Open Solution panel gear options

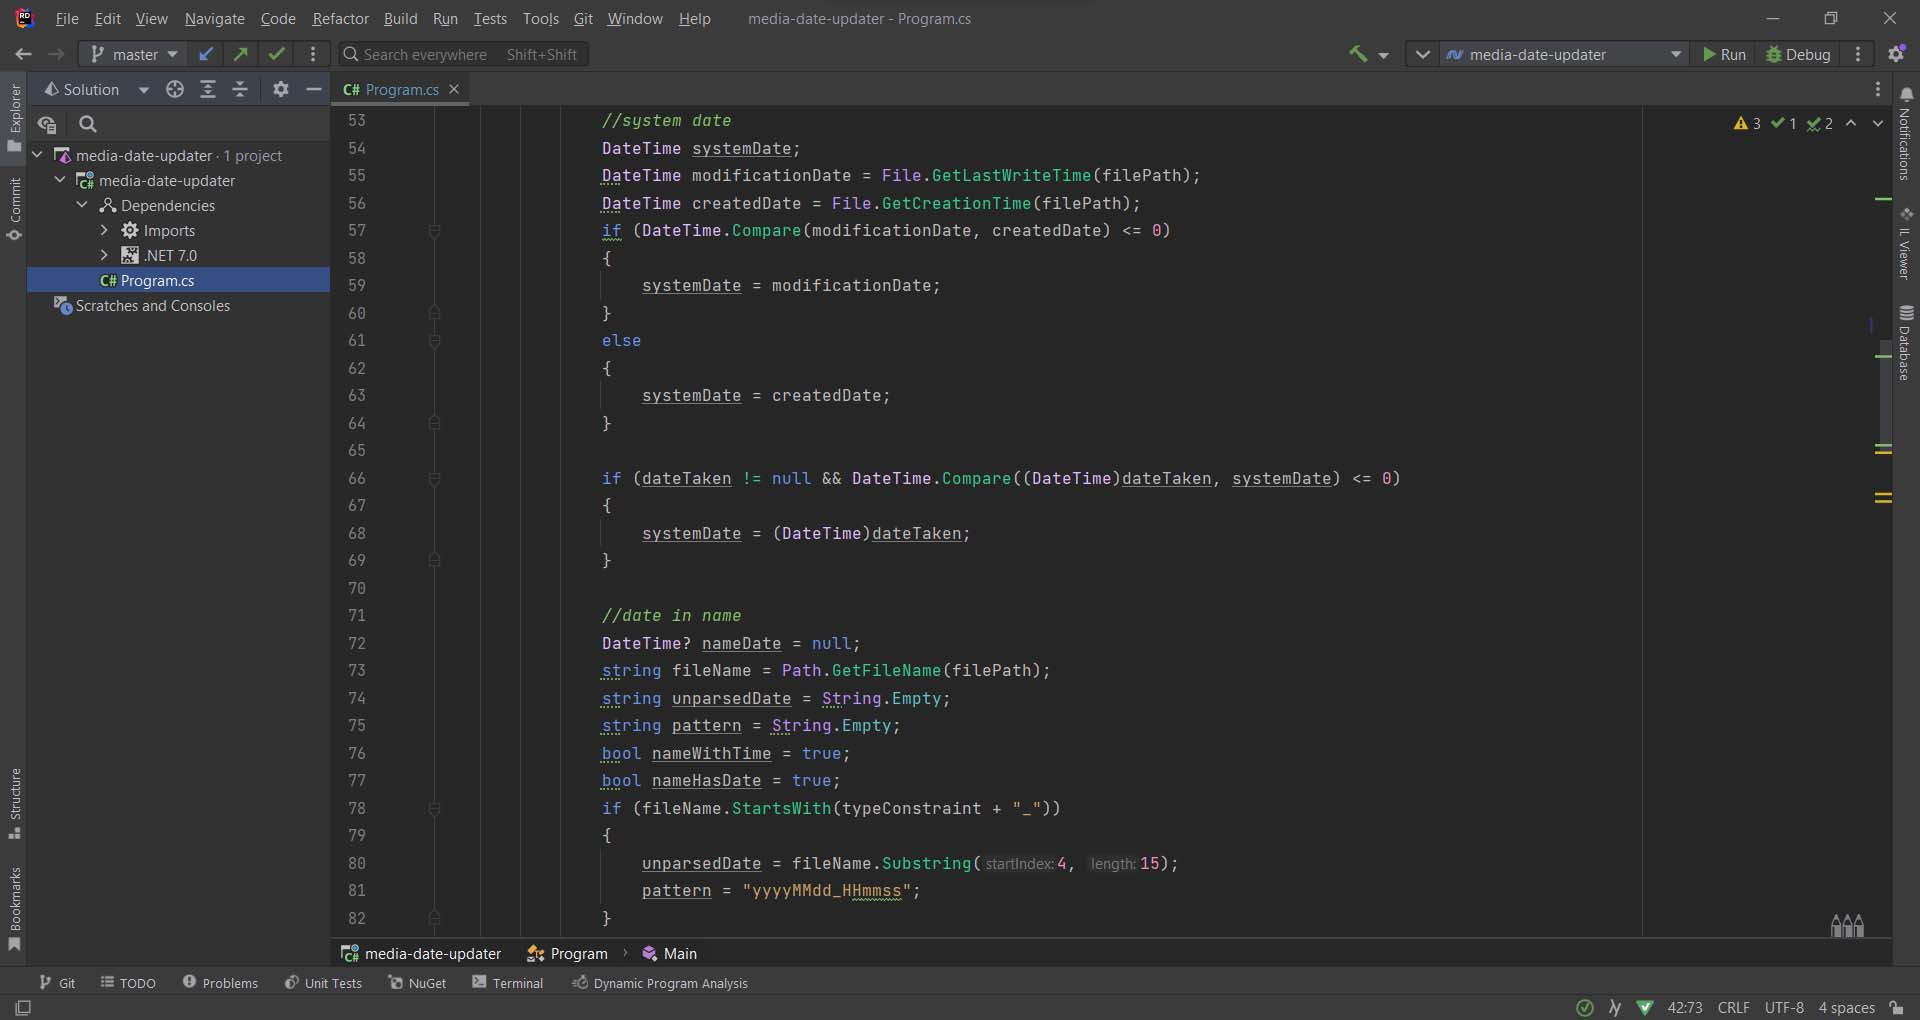coord(281,89)
